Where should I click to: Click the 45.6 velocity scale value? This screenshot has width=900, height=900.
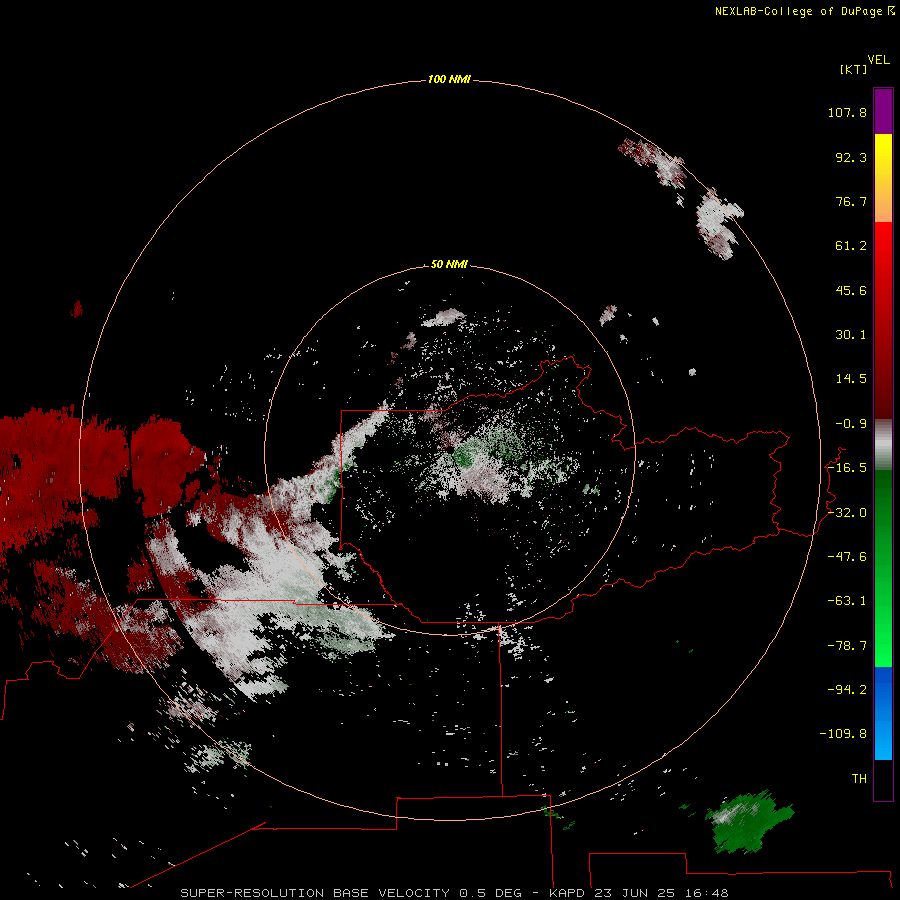[x=851, y=290]
